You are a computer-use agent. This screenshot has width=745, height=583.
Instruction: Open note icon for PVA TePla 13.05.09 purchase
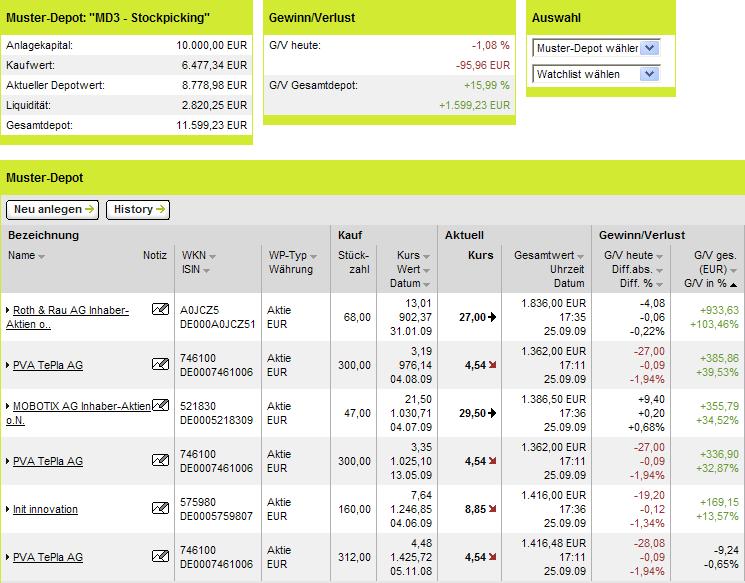(x=160, y=460)
